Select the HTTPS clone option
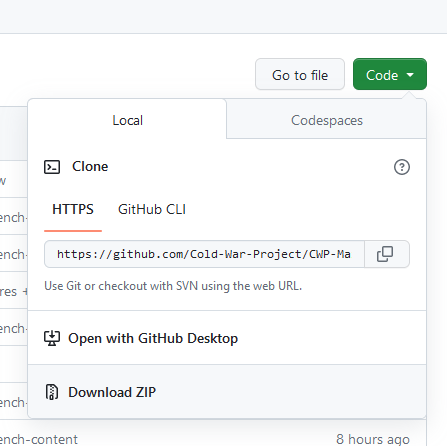The width and height of the screenshot is (447, 446). coord(73,210)
